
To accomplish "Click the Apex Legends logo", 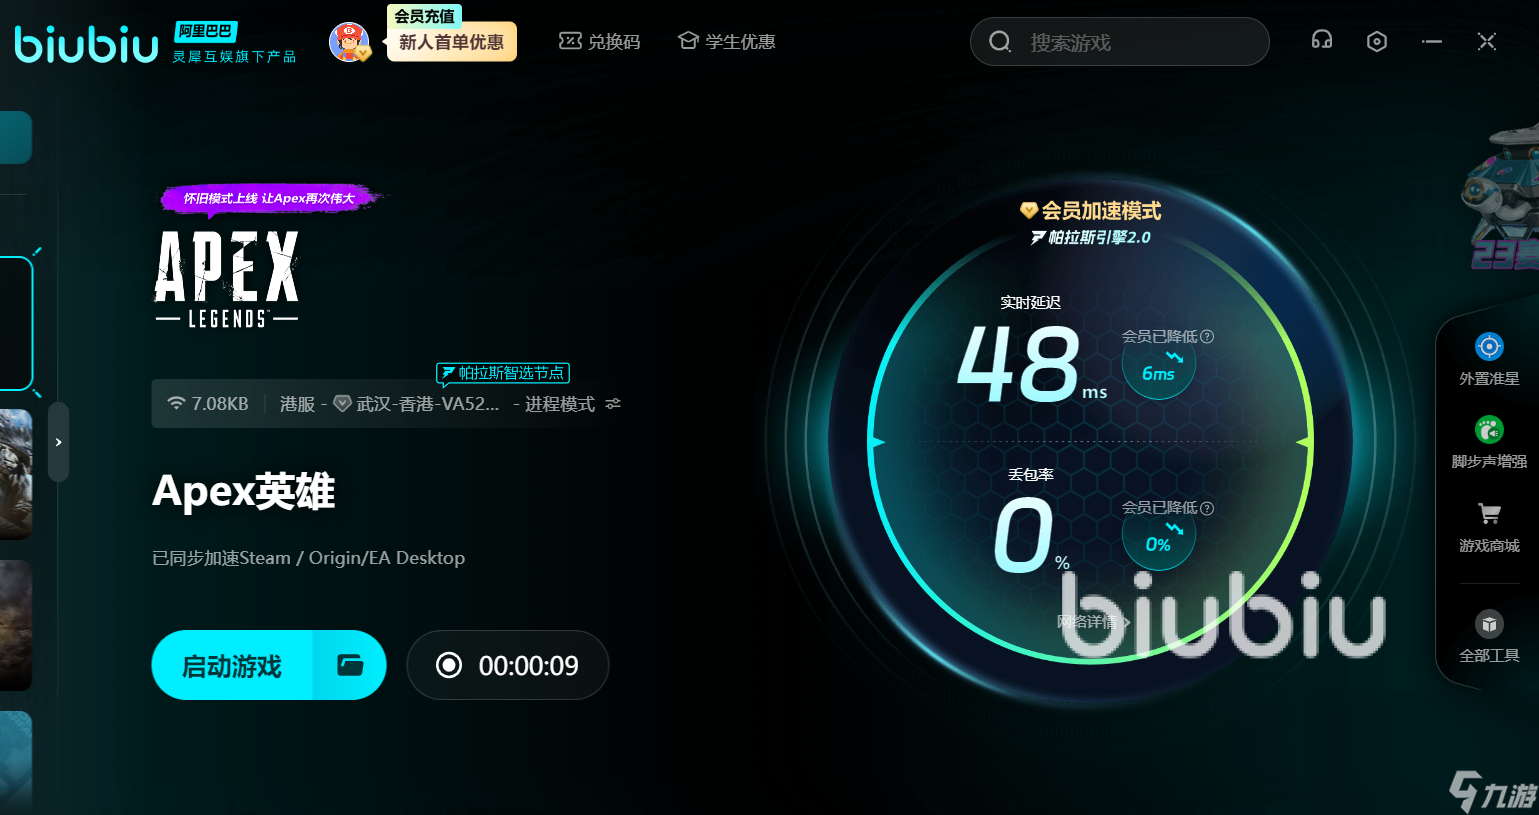I will [x=227, y=280].
